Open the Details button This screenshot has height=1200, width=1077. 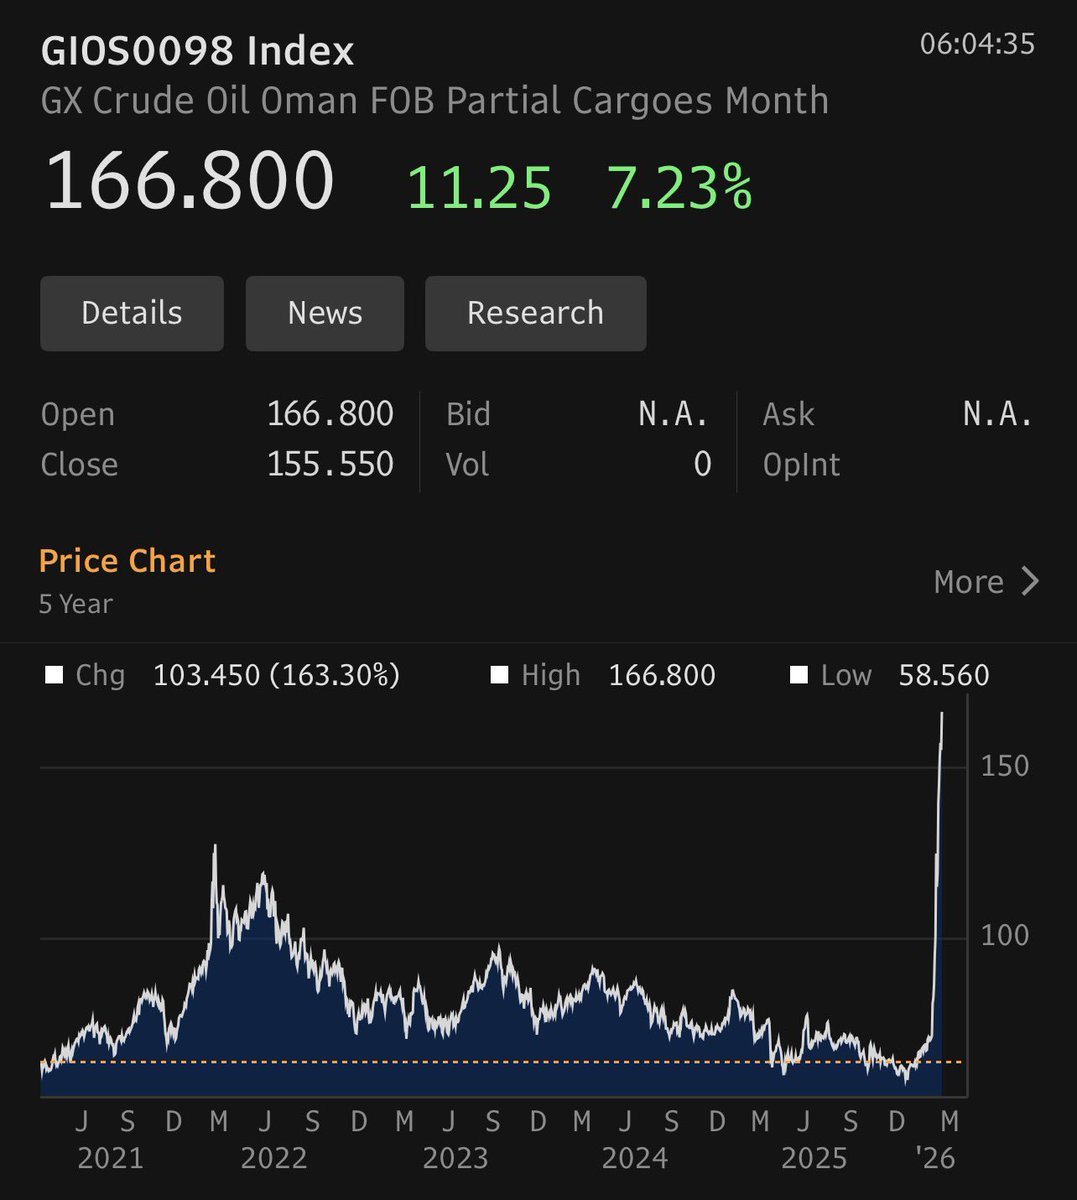(x=131, y=313)
